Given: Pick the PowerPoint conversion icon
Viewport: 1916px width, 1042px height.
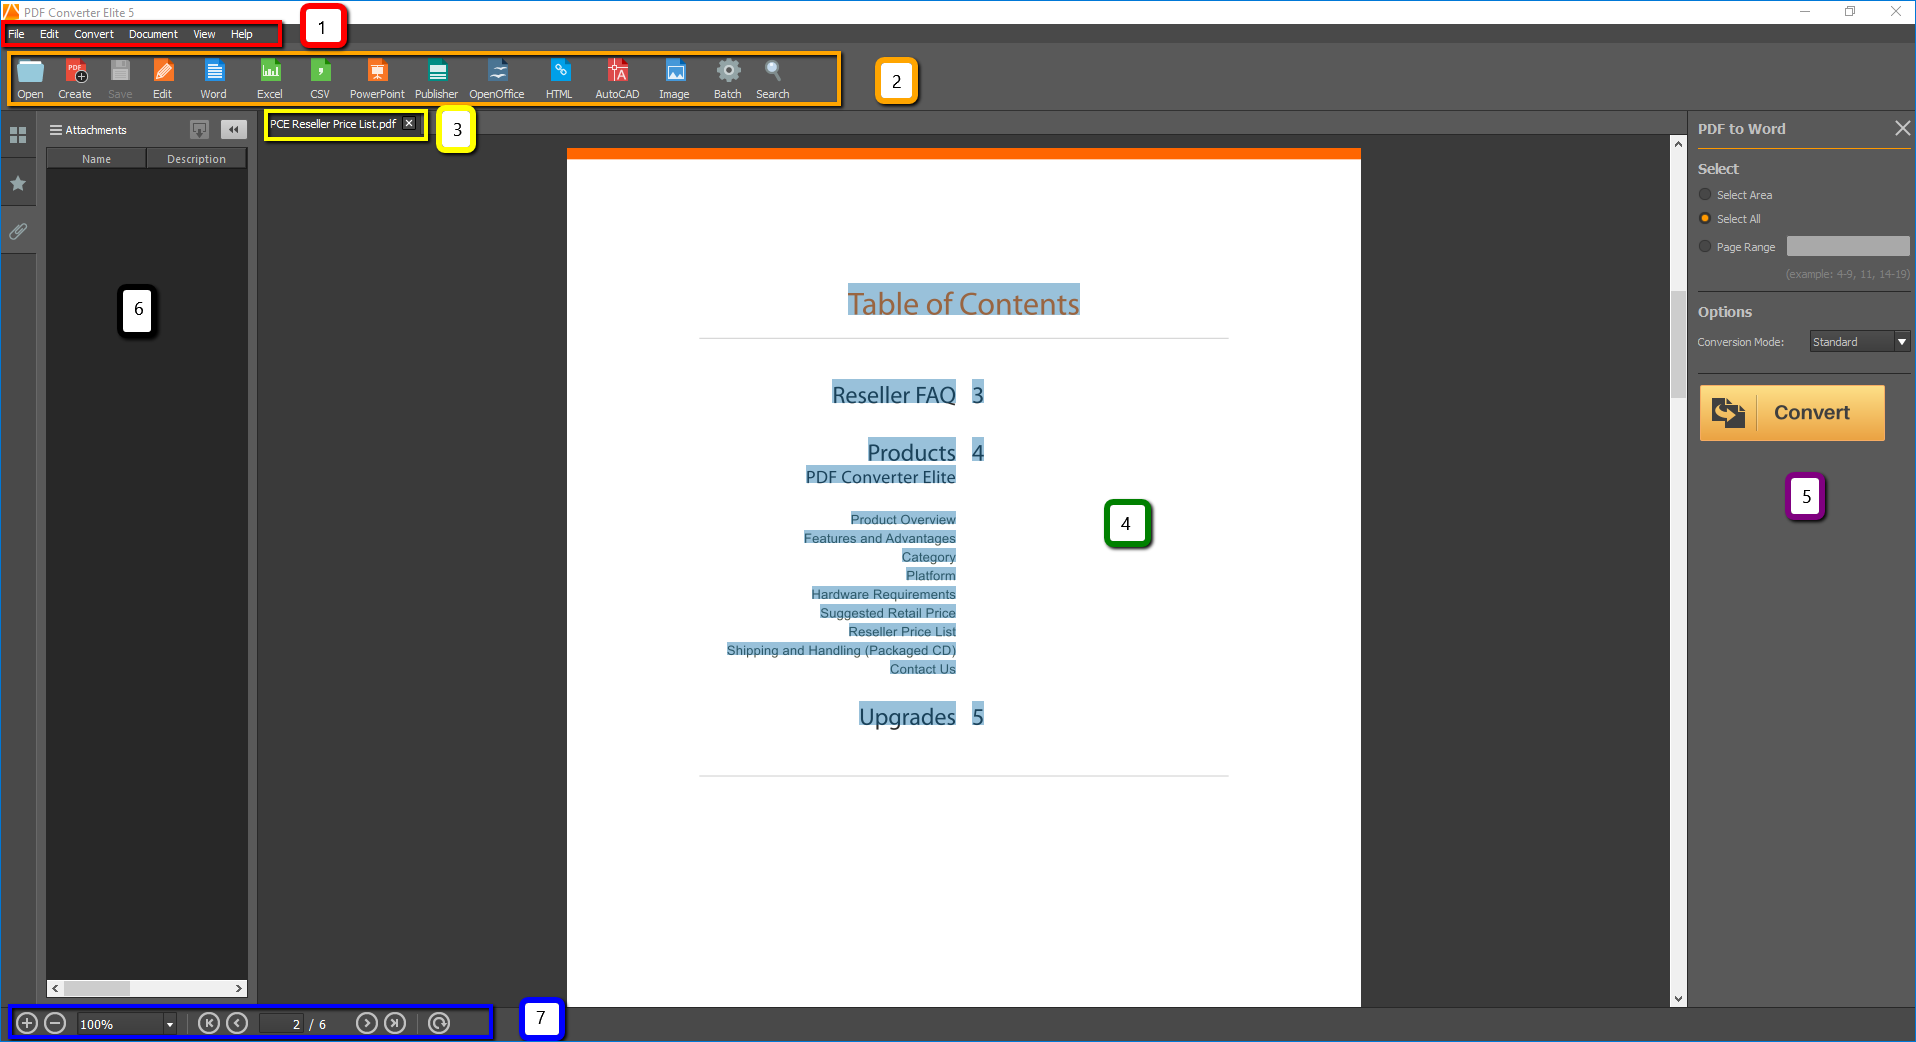Looking at the screenshot, I should [x=377, y=79].
